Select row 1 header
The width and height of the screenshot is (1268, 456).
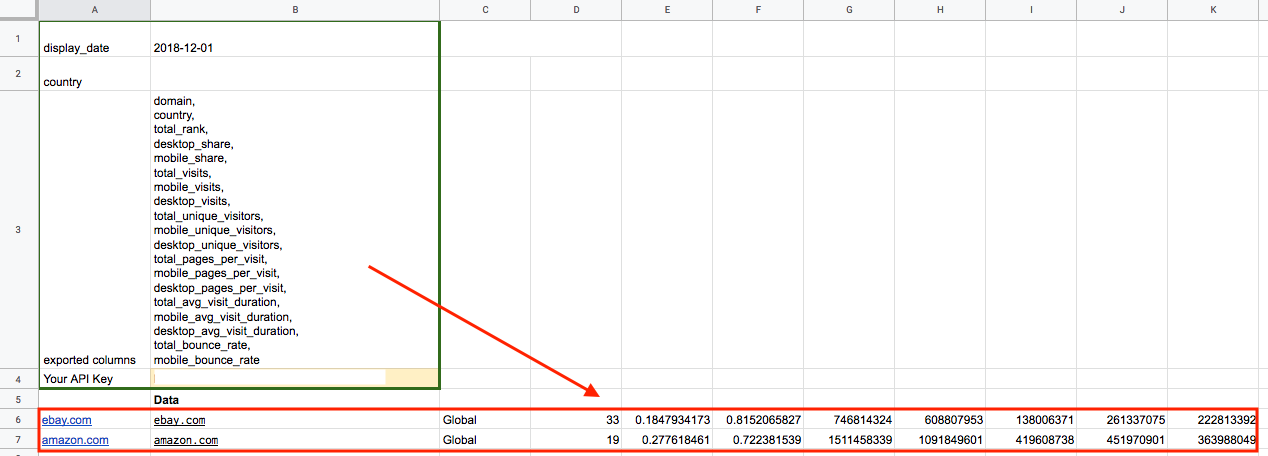point(19,39)
